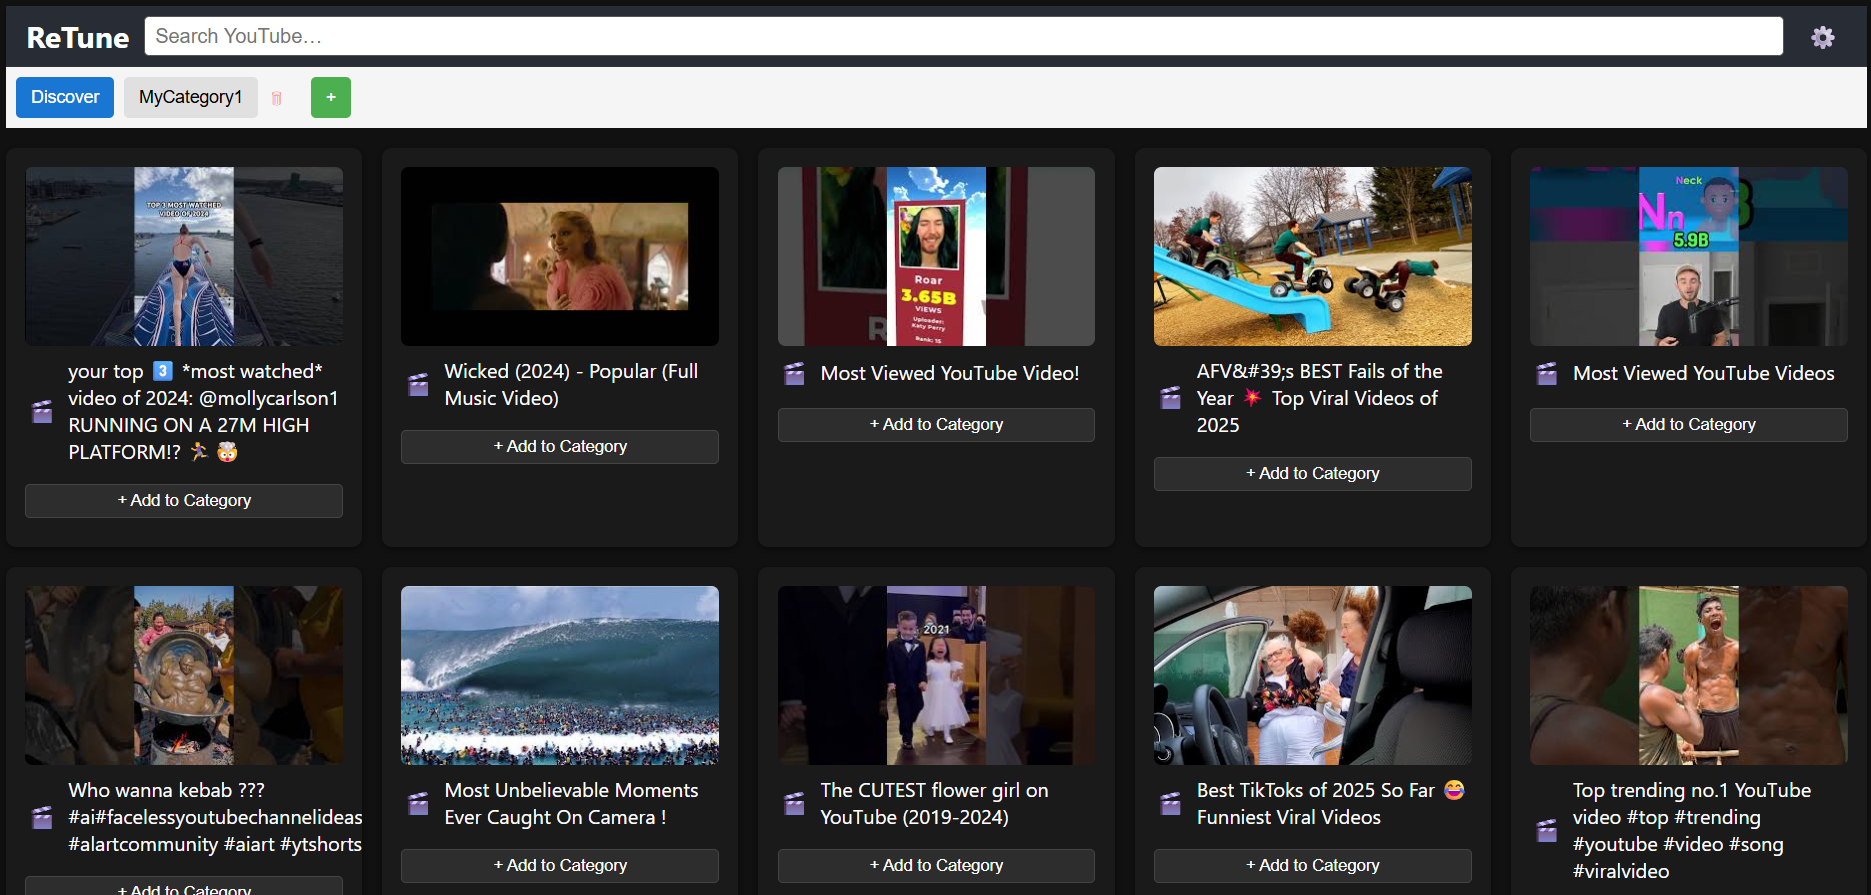The image size is (1871, 895).
Task: Add a new category with the green plus button
Action: pos(330,98)
